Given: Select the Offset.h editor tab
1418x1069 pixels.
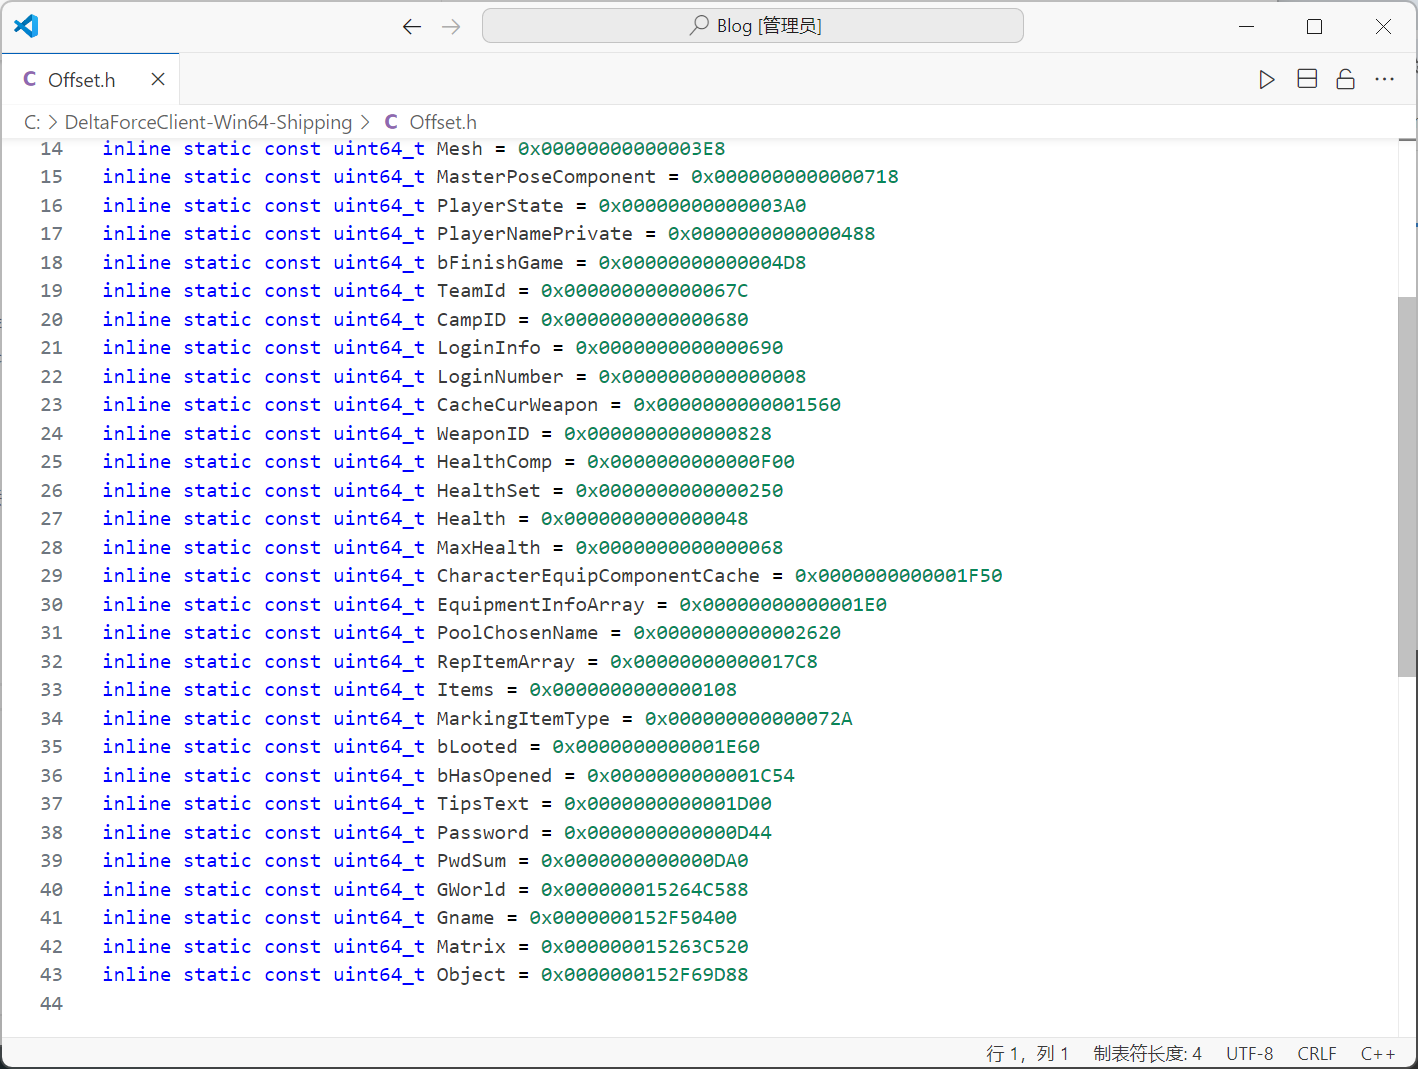Looking at the screenshot, I should tap(81, 80).
